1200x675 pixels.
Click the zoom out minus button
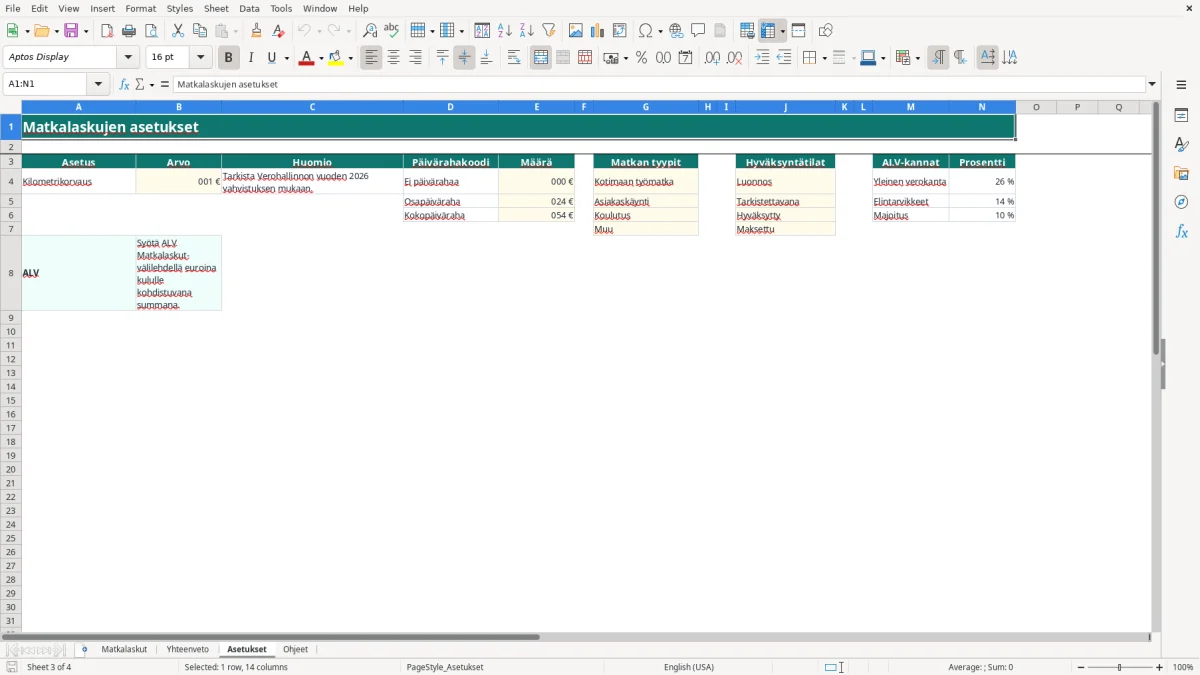(x=1081, y=667)
